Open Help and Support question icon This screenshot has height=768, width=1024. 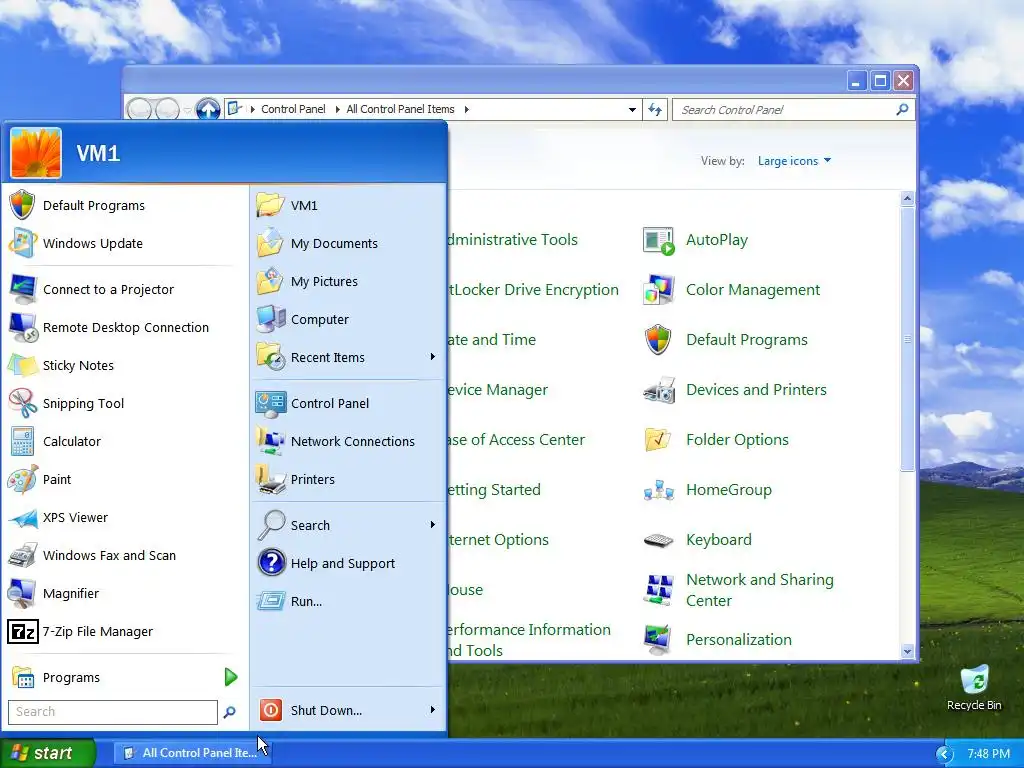pyautogui.click(x=270, y=563)
